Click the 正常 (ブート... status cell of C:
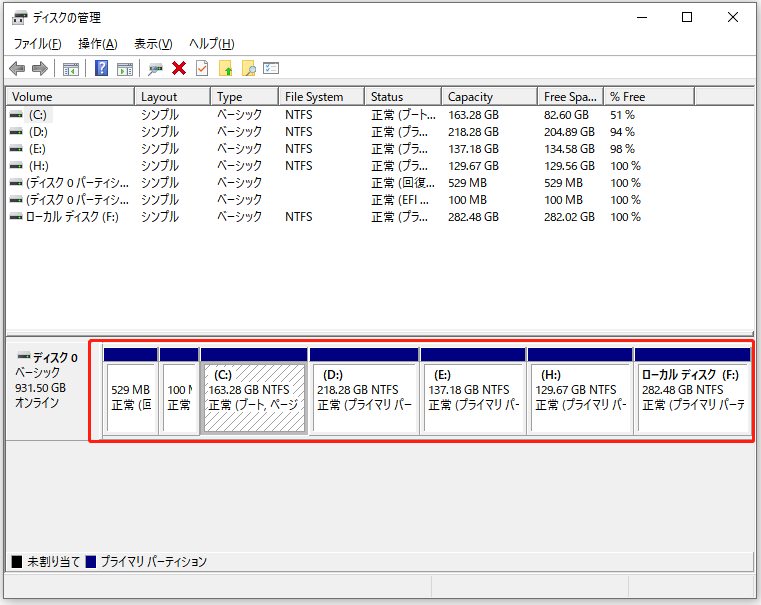761x605 pixels. coord(403,115)
